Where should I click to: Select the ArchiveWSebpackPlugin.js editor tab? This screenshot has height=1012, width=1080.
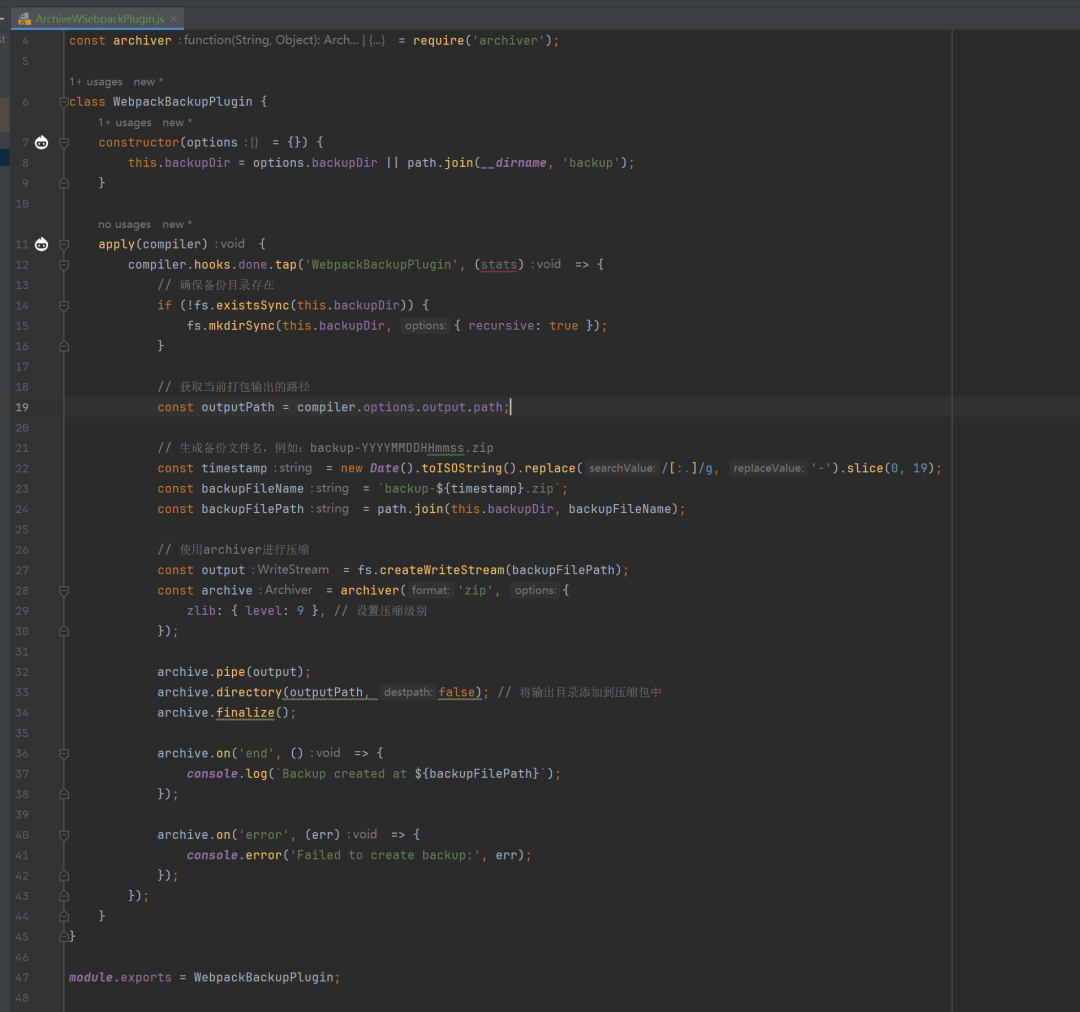[x=98, y=19]
